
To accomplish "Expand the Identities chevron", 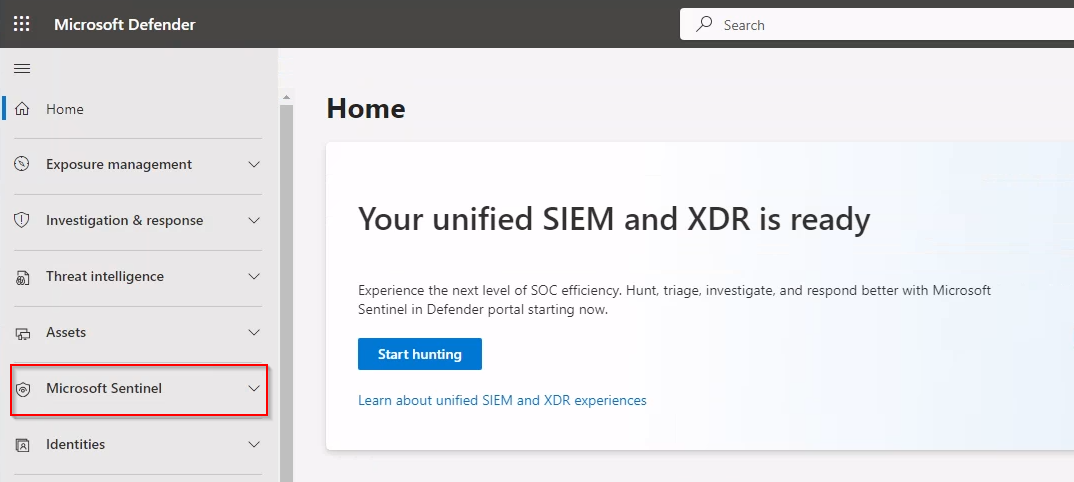I will click(x=254, y=444).
